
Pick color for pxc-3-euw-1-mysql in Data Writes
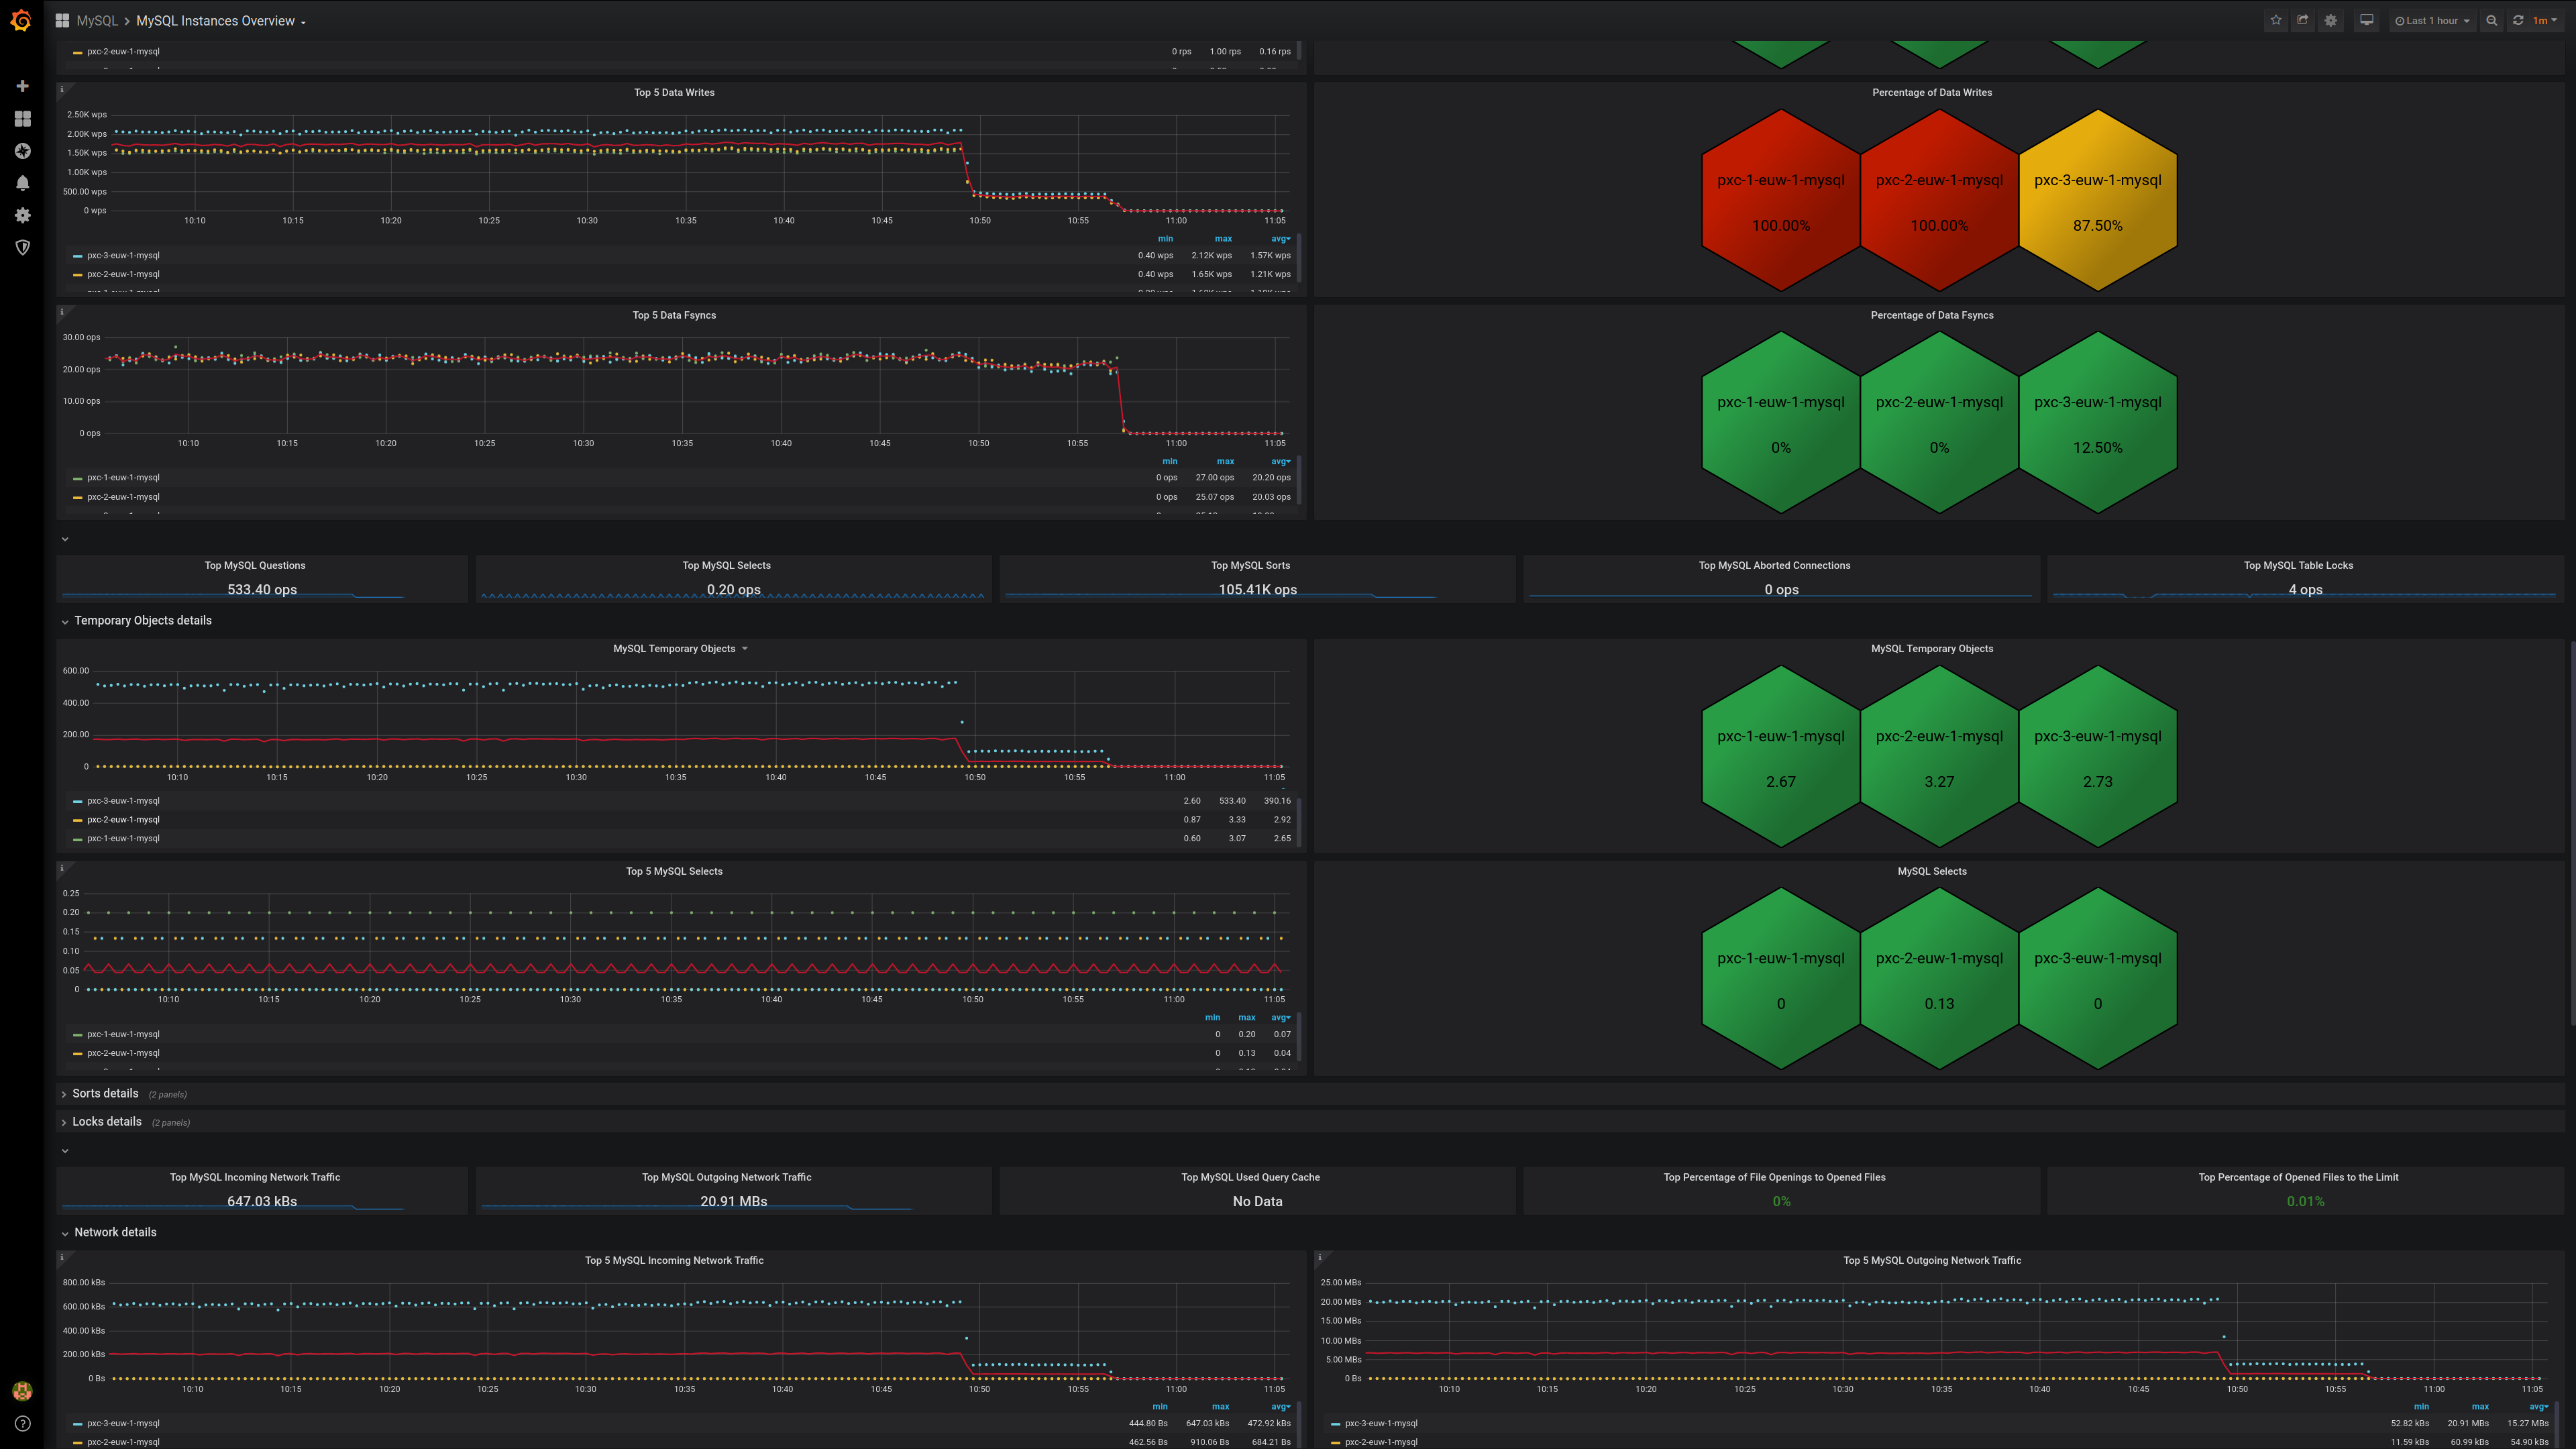coord(78,256)
